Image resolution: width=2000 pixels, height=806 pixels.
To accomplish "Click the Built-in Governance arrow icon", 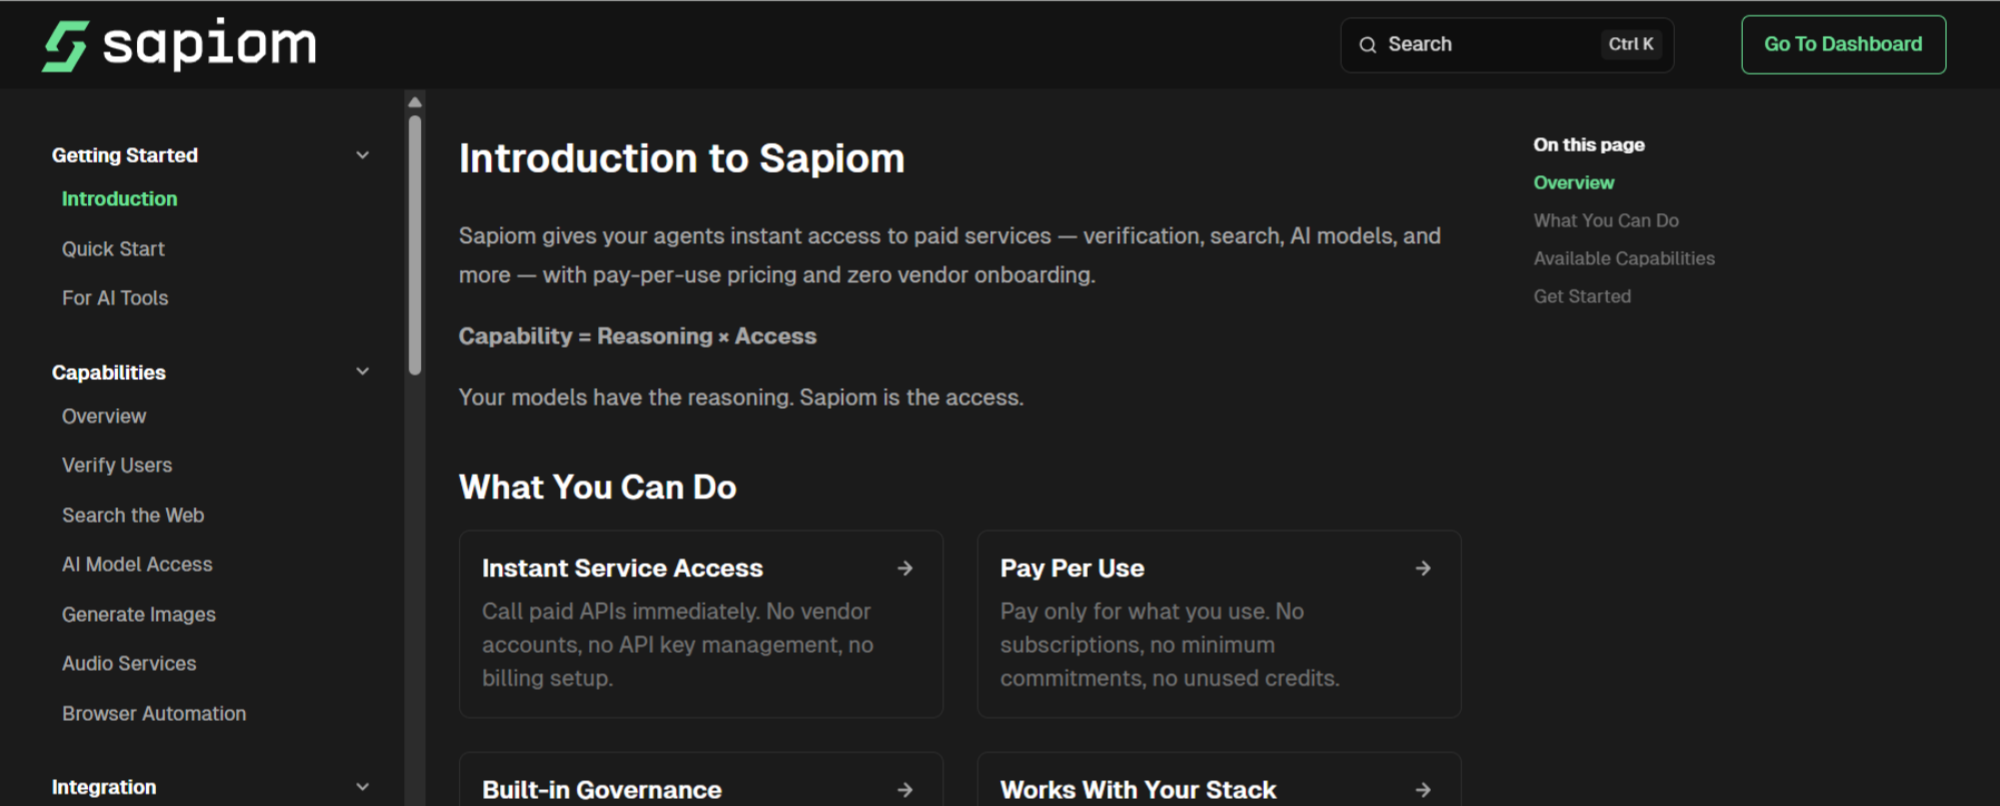I will [905, 789].
